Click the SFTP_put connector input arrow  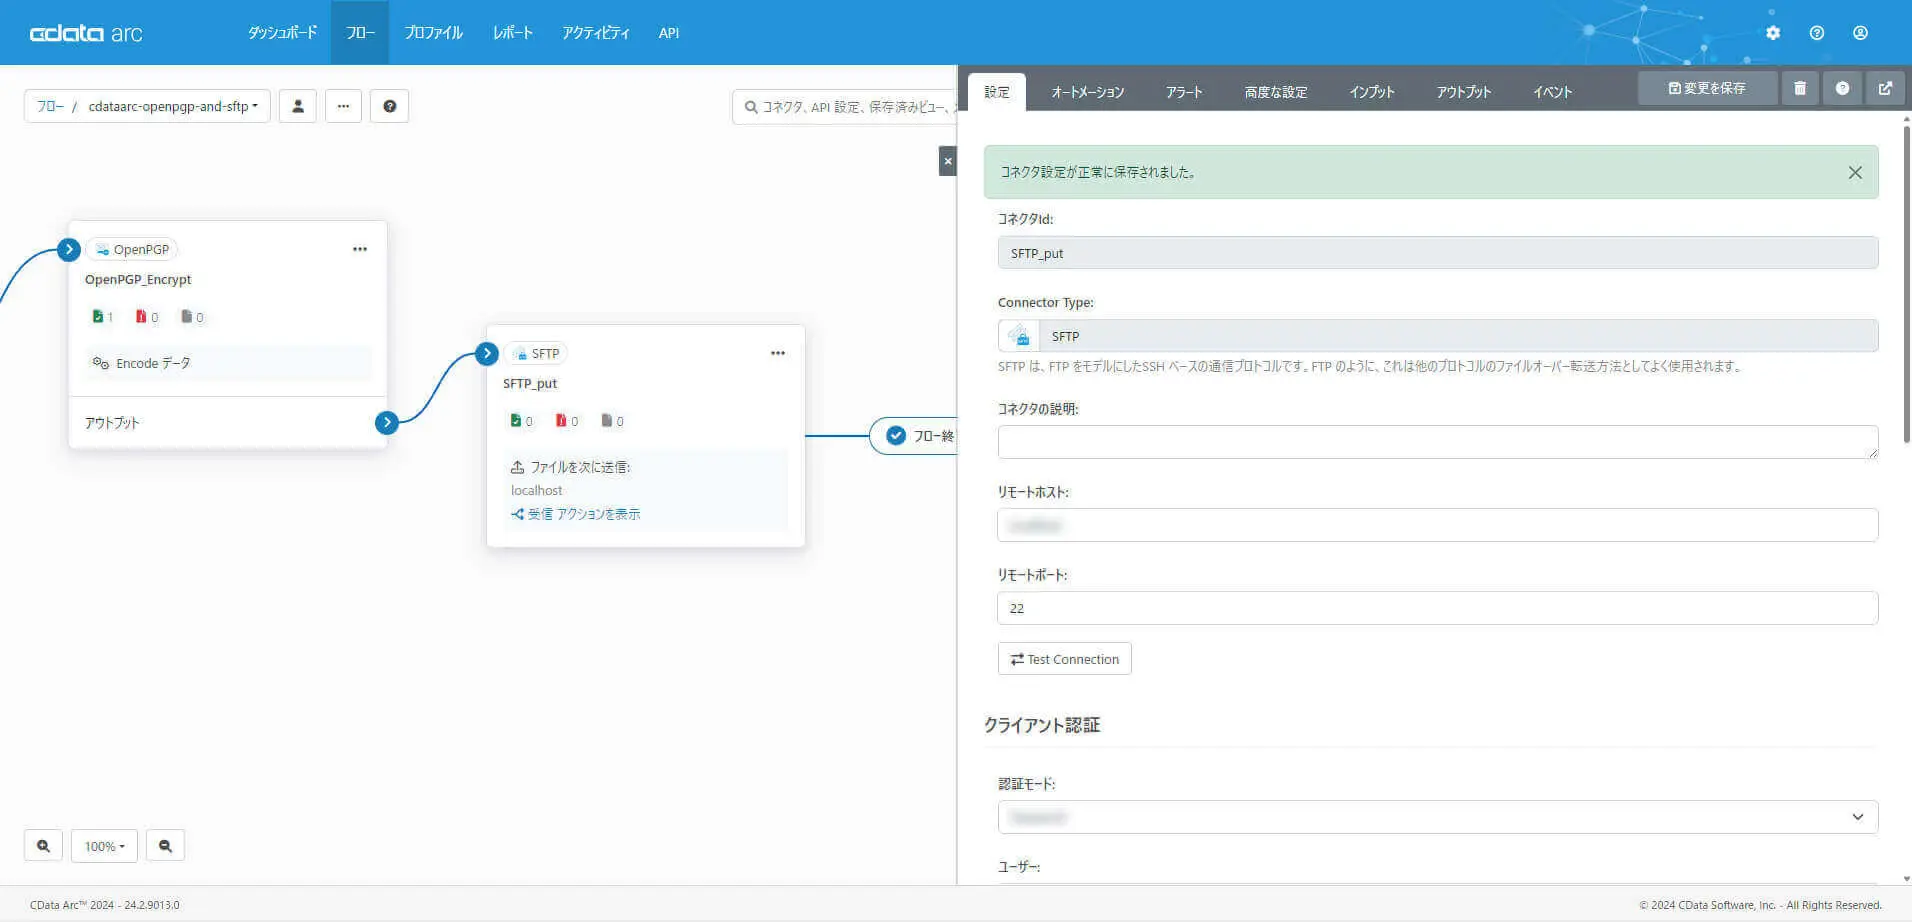pos(487,353)
